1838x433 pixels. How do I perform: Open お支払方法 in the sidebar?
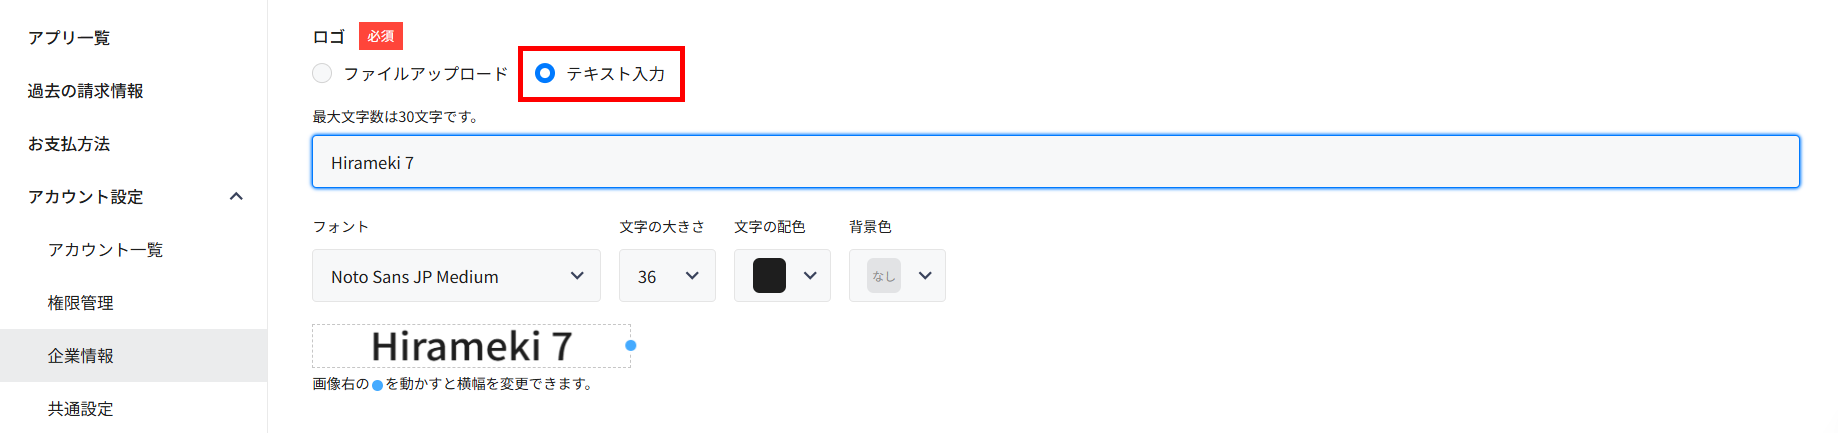click(69, 144)
